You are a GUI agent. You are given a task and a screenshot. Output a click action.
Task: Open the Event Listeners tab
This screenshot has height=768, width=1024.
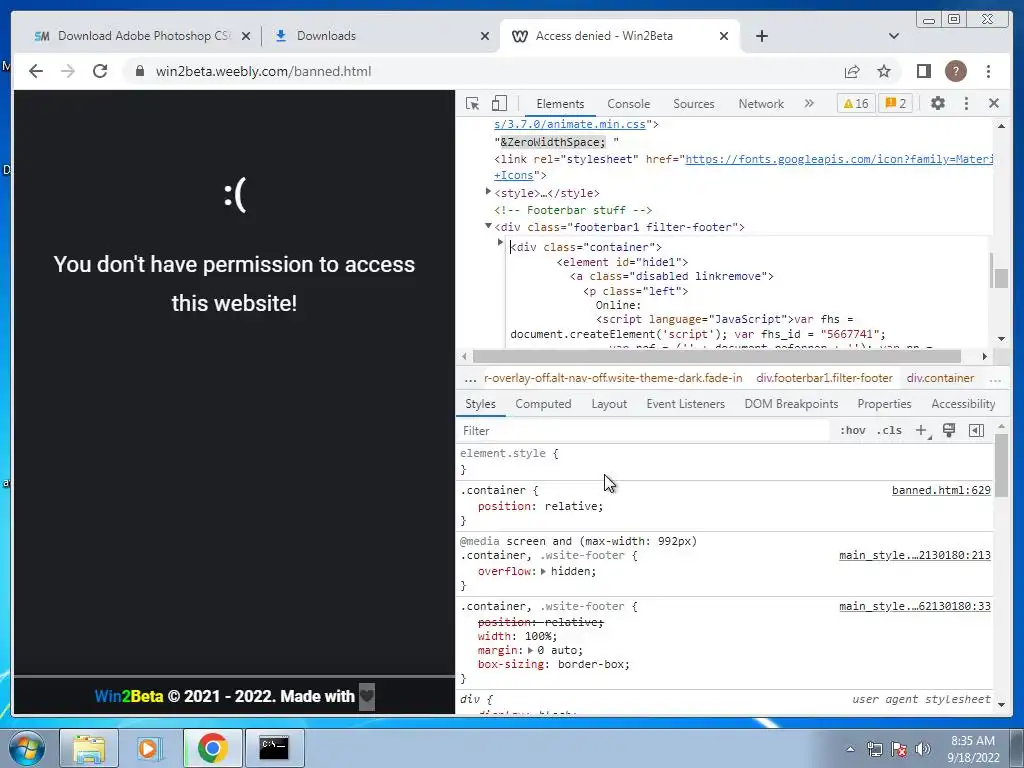(x=686, y=404)
